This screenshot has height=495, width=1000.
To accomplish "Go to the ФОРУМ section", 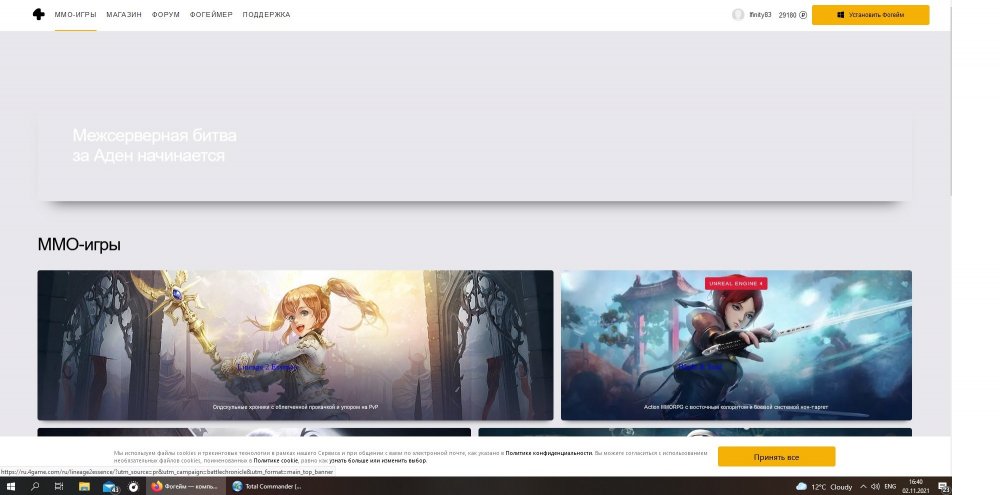I will [165, 15].
